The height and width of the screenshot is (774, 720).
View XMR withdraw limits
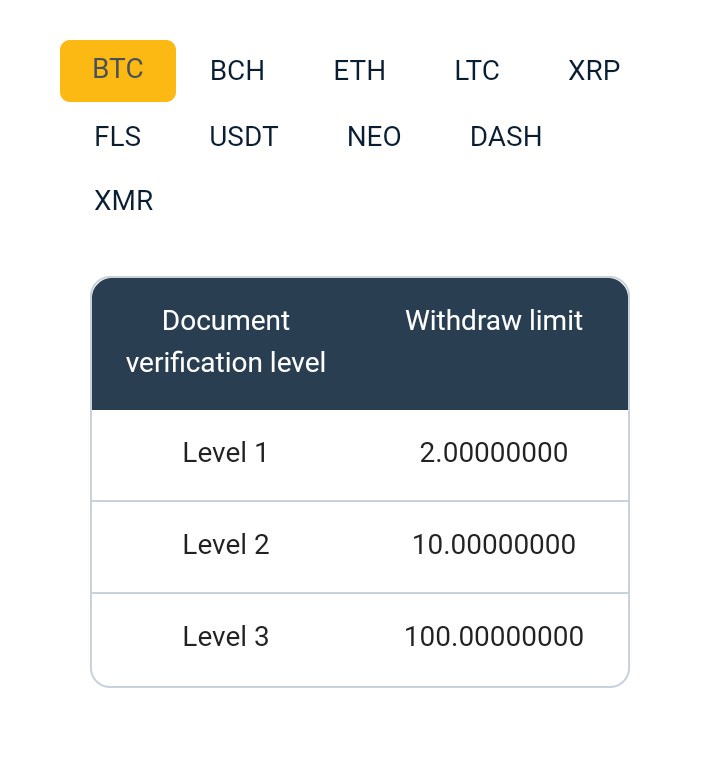(123, 200)
